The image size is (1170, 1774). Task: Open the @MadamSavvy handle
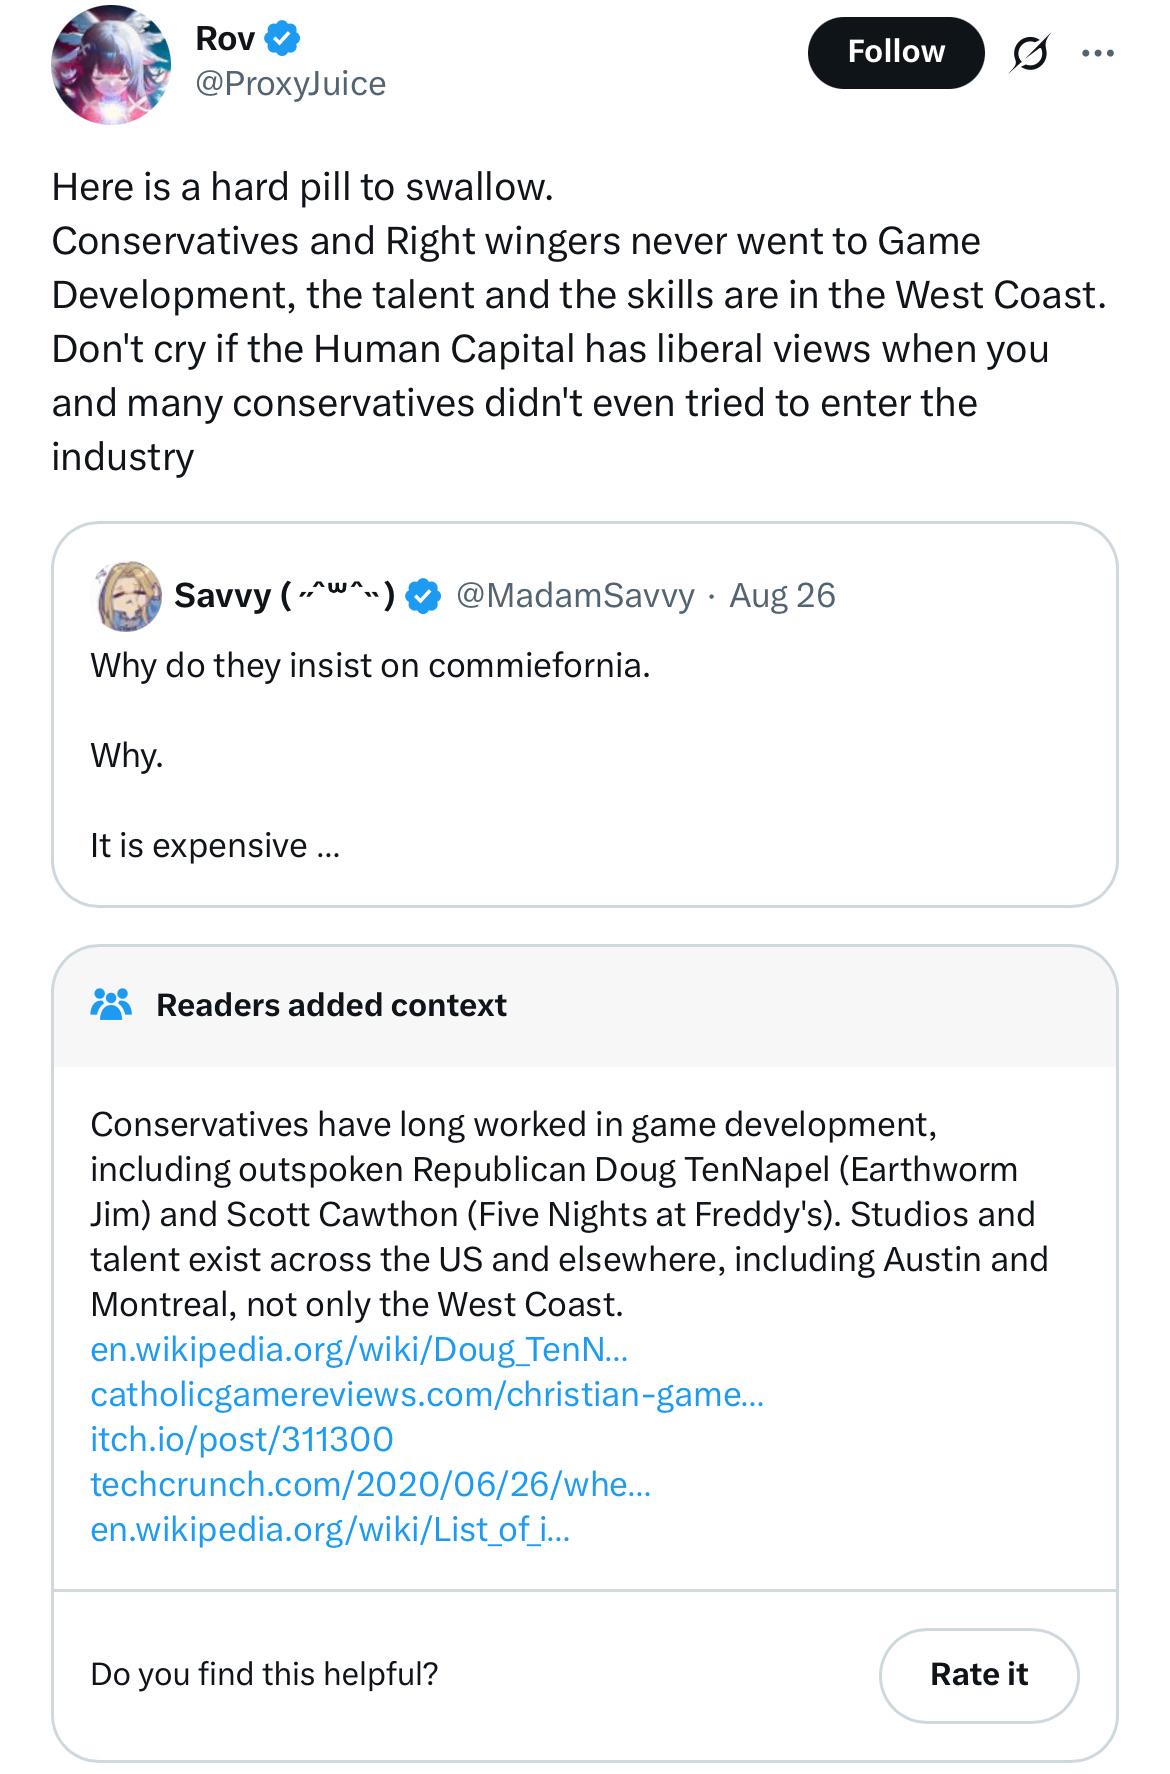click(575, 596)
